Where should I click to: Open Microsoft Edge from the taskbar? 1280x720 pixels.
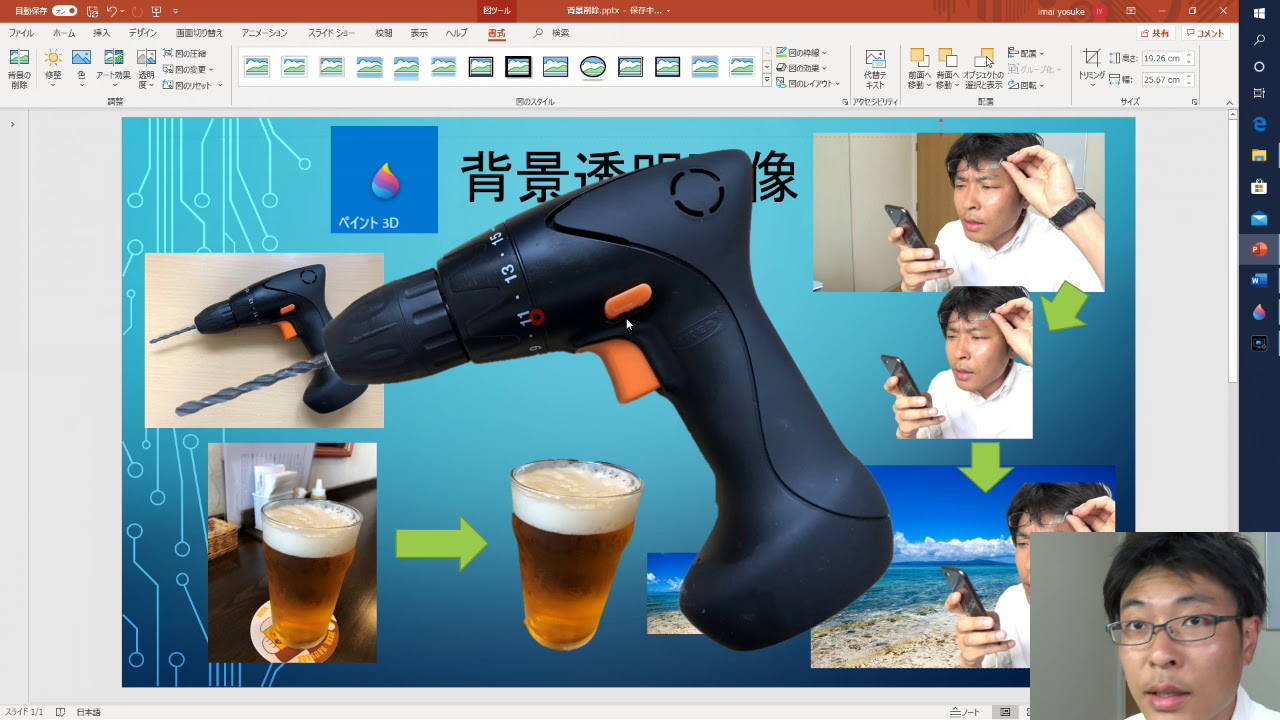click(1259, 123)
